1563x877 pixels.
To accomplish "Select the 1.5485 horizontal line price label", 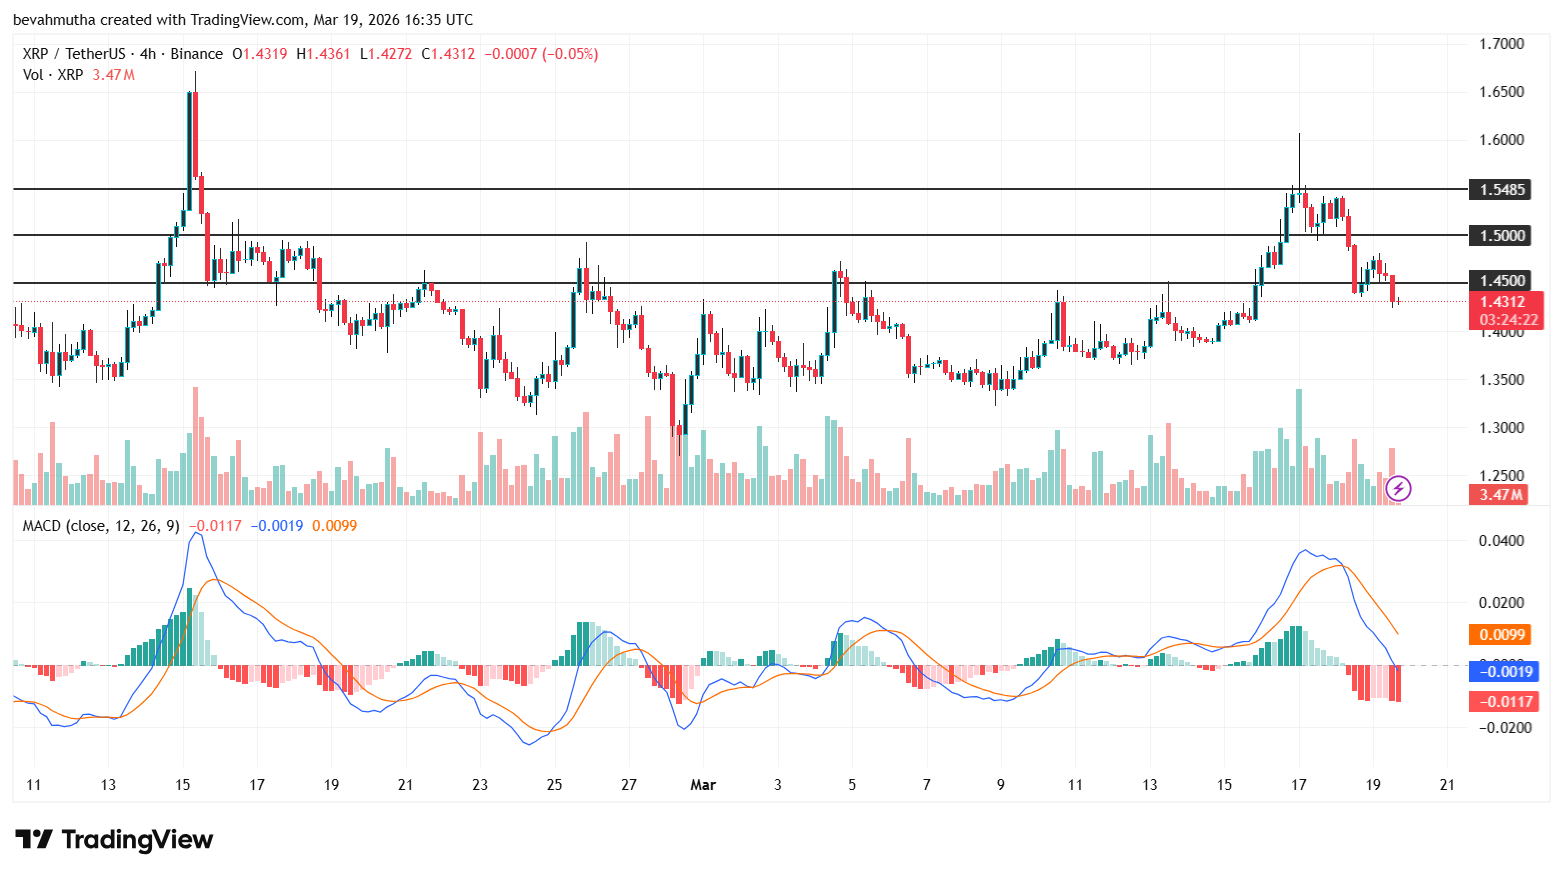I will coord(1500,189).
